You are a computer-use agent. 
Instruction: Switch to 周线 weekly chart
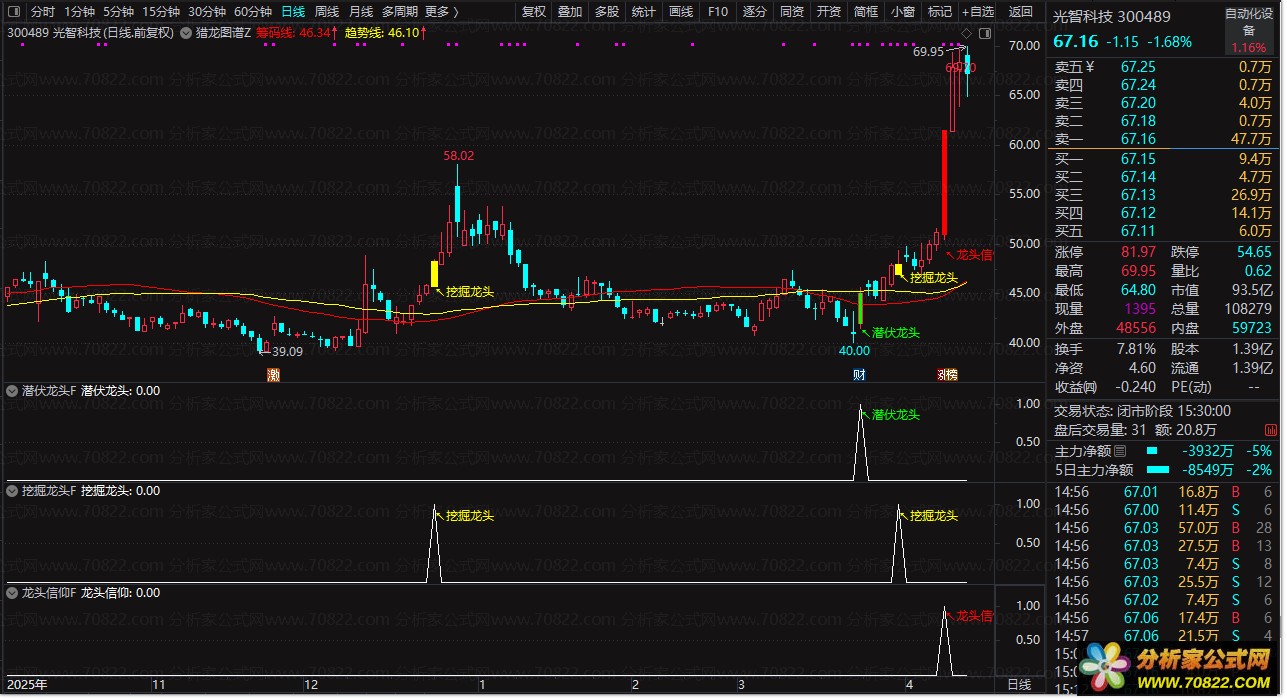tap(327, 12)
